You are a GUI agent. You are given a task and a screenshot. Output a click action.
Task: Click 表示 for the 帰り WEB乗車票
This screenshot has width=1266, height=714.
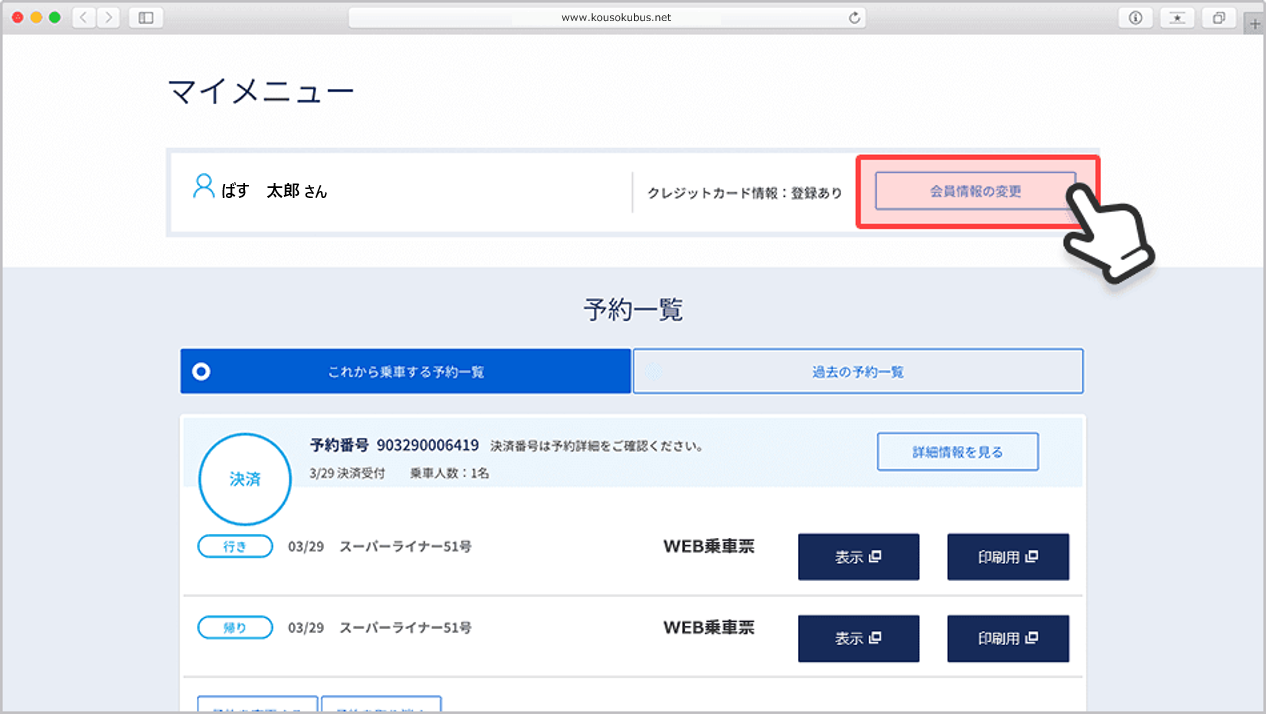(x=858, y=638)
